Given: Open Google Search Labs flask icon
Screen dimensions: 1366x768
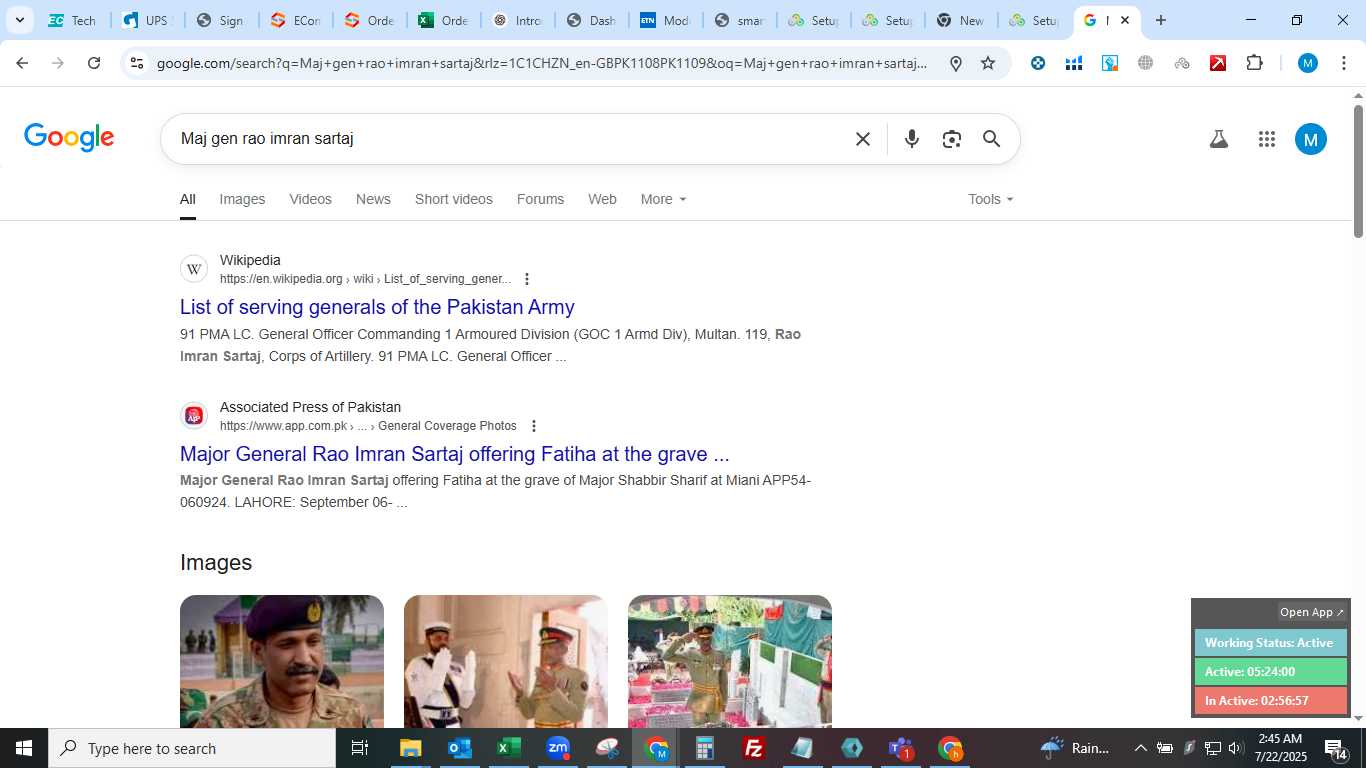Looking at the screenshot, I should coord(1218,139).
